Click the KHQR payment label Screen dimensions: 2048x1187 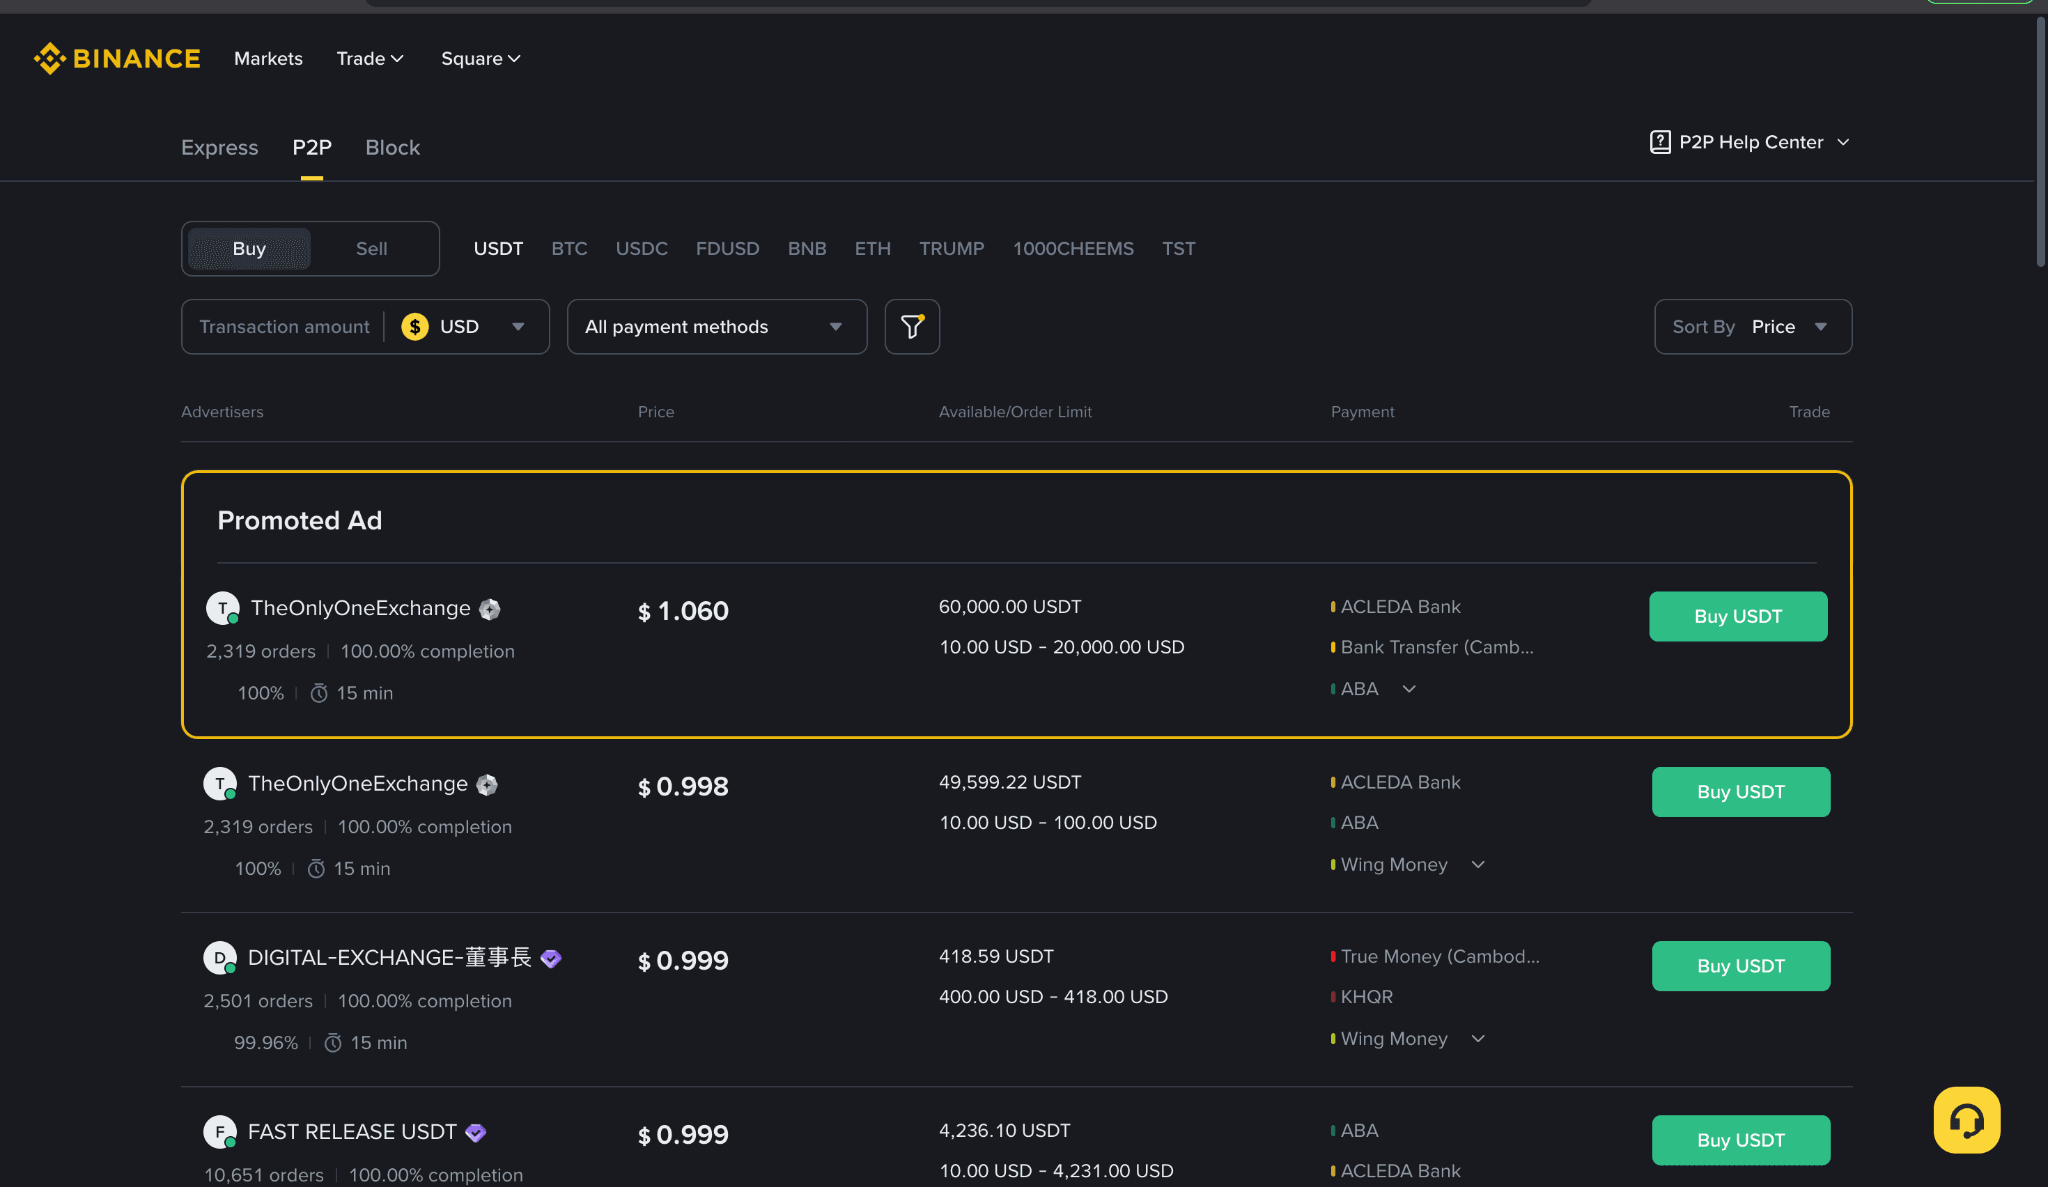[1367, 997]
